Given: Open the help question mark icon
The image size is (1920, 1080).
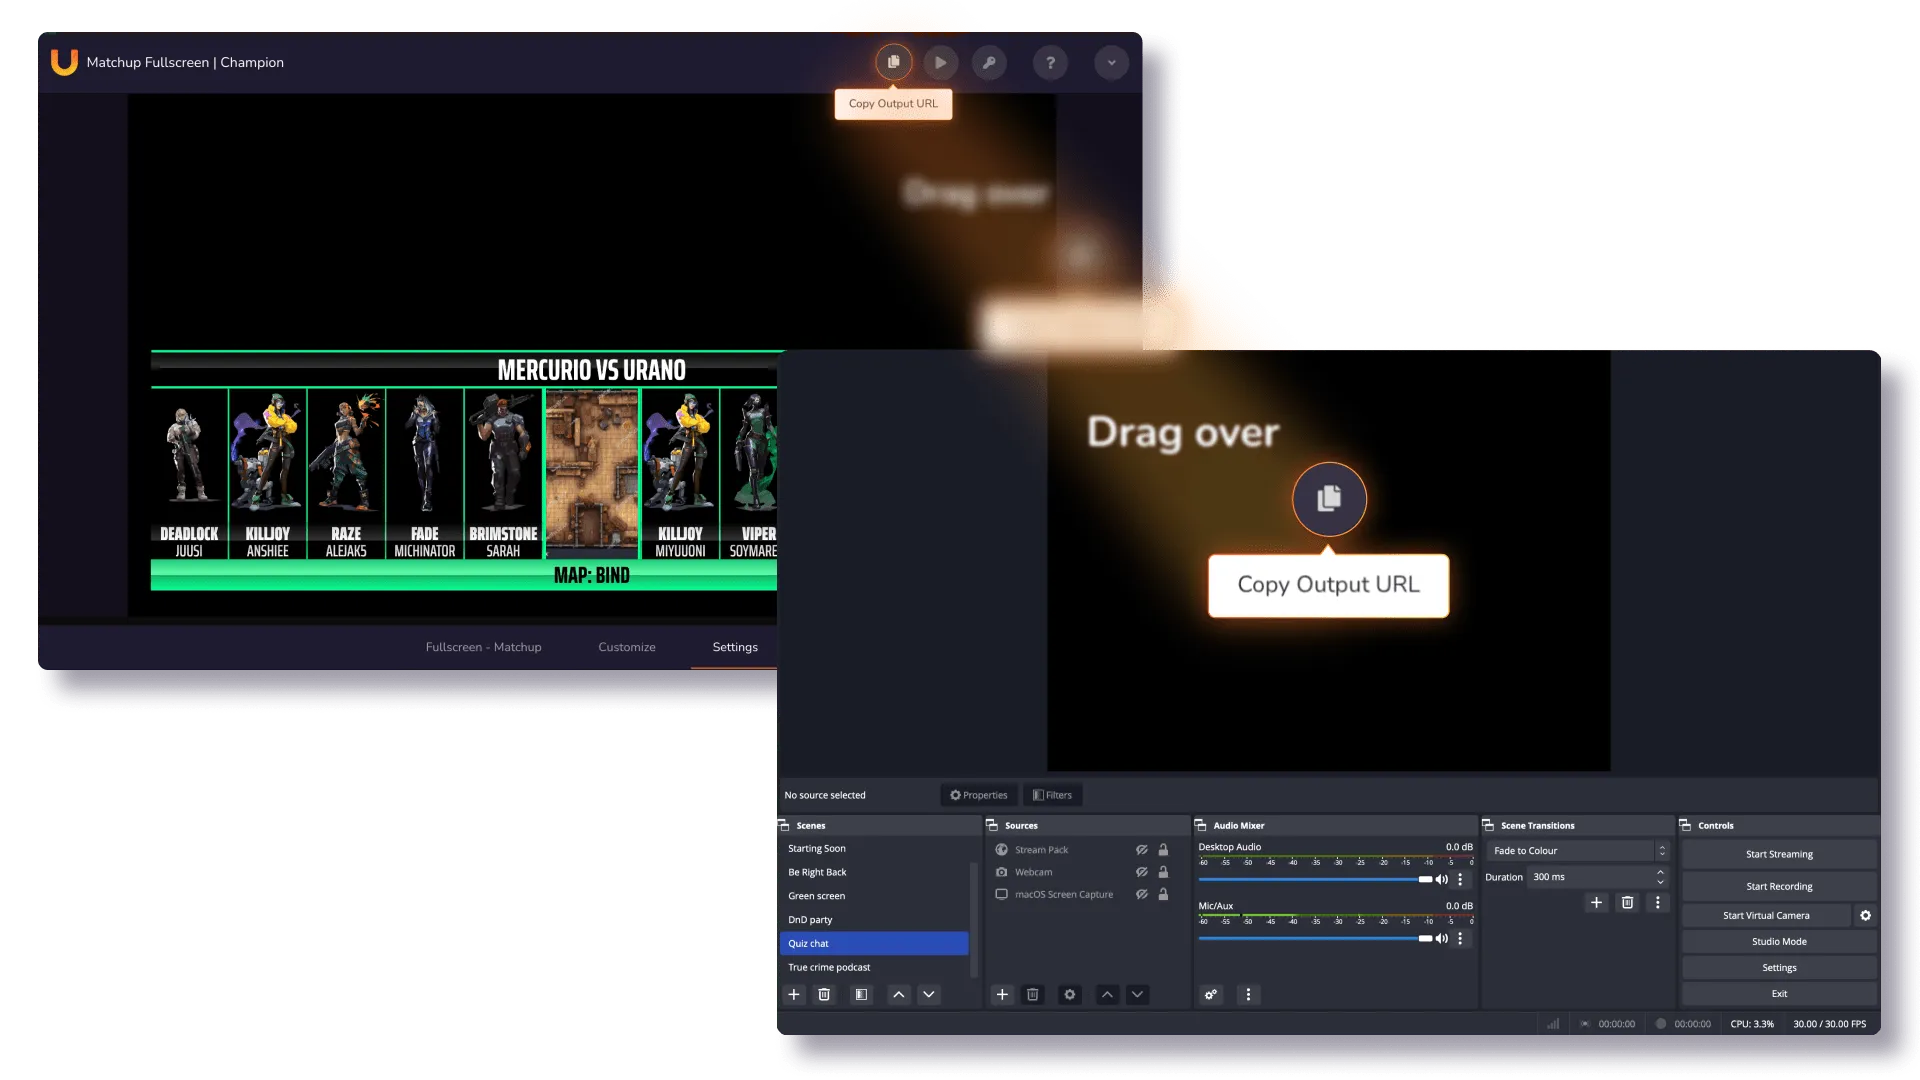Looking at the screenshot, I should click(1050, 62).
